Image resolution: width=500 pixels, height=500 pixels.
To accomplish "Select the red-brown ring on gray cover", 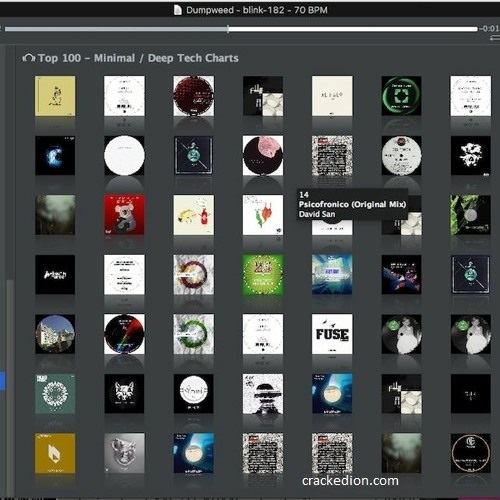I will pos(194,275).
